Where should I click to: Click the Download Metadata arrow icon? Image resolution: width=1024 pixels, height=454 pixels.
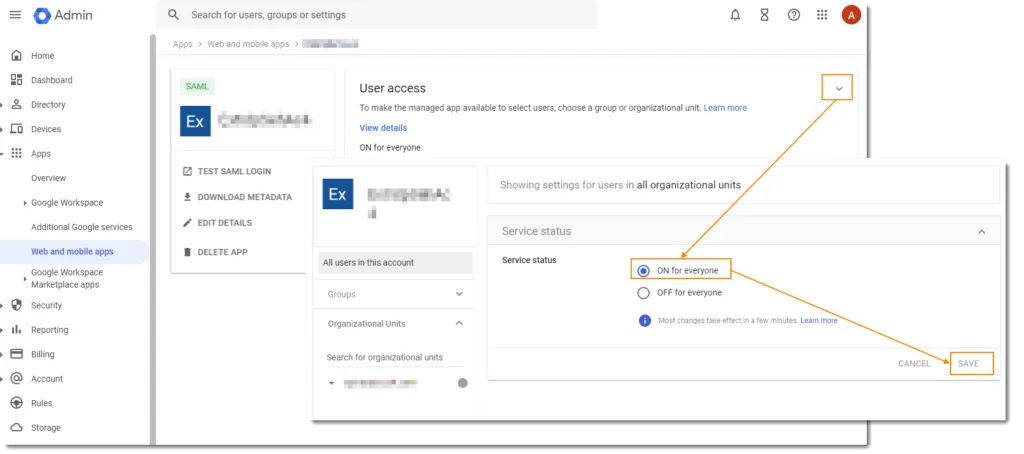tap(187, 197)
